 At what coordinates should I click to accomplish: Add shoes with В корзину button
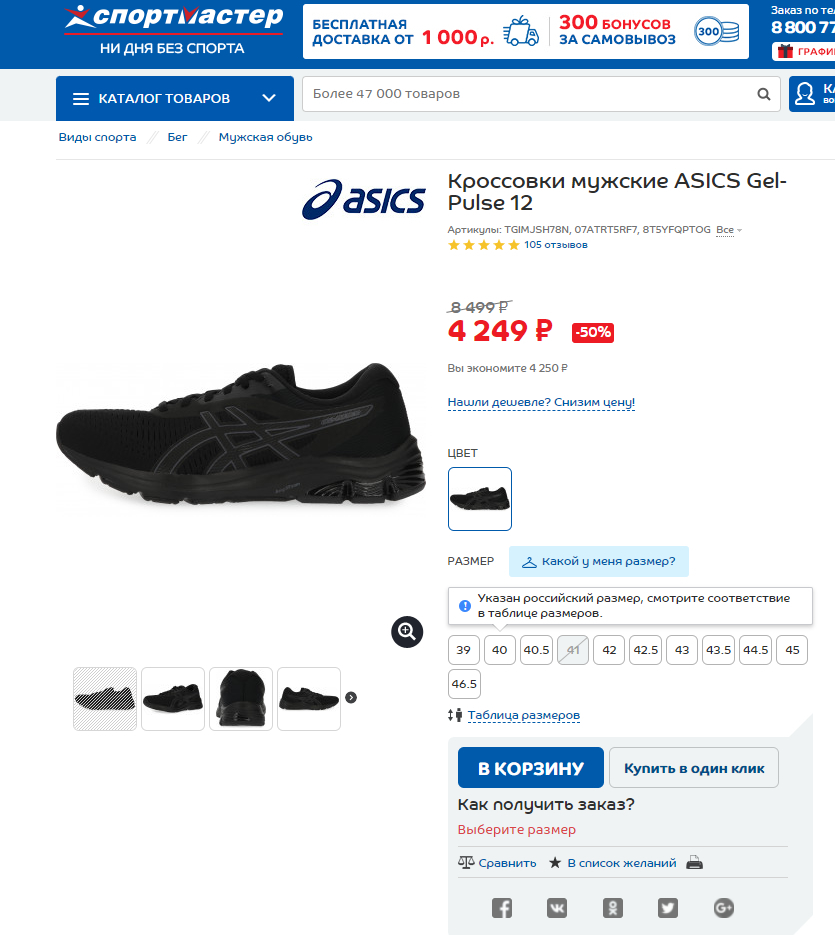pos(530,768)
